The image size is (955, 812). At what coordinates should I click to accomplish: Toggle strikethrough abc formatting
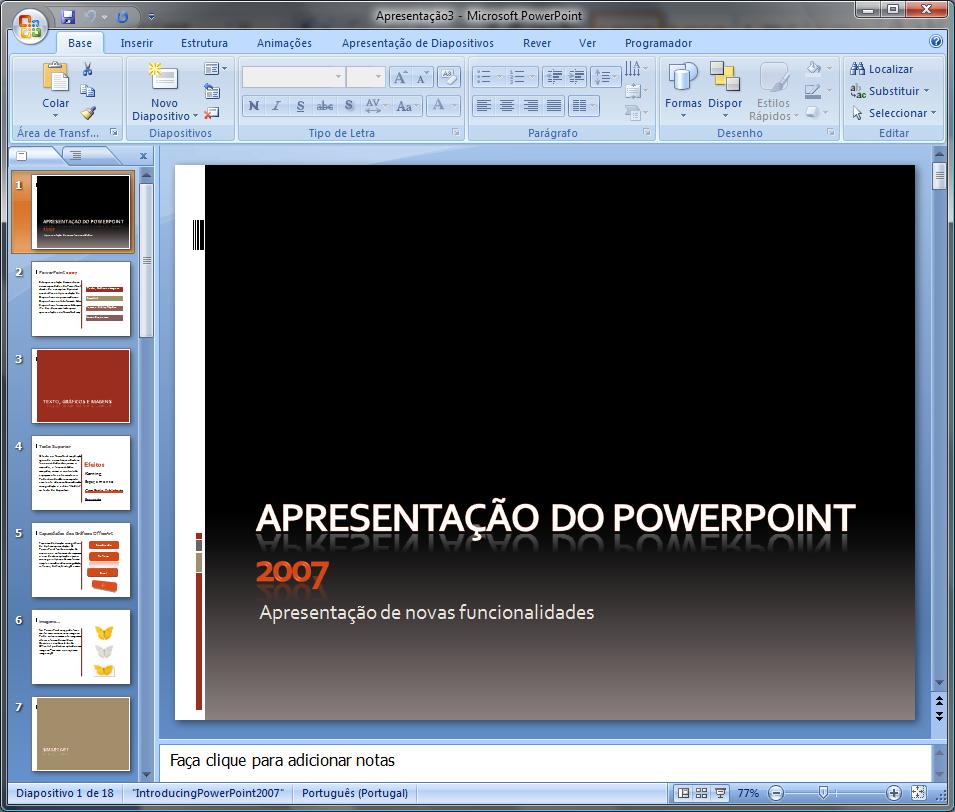pos(324,106)
